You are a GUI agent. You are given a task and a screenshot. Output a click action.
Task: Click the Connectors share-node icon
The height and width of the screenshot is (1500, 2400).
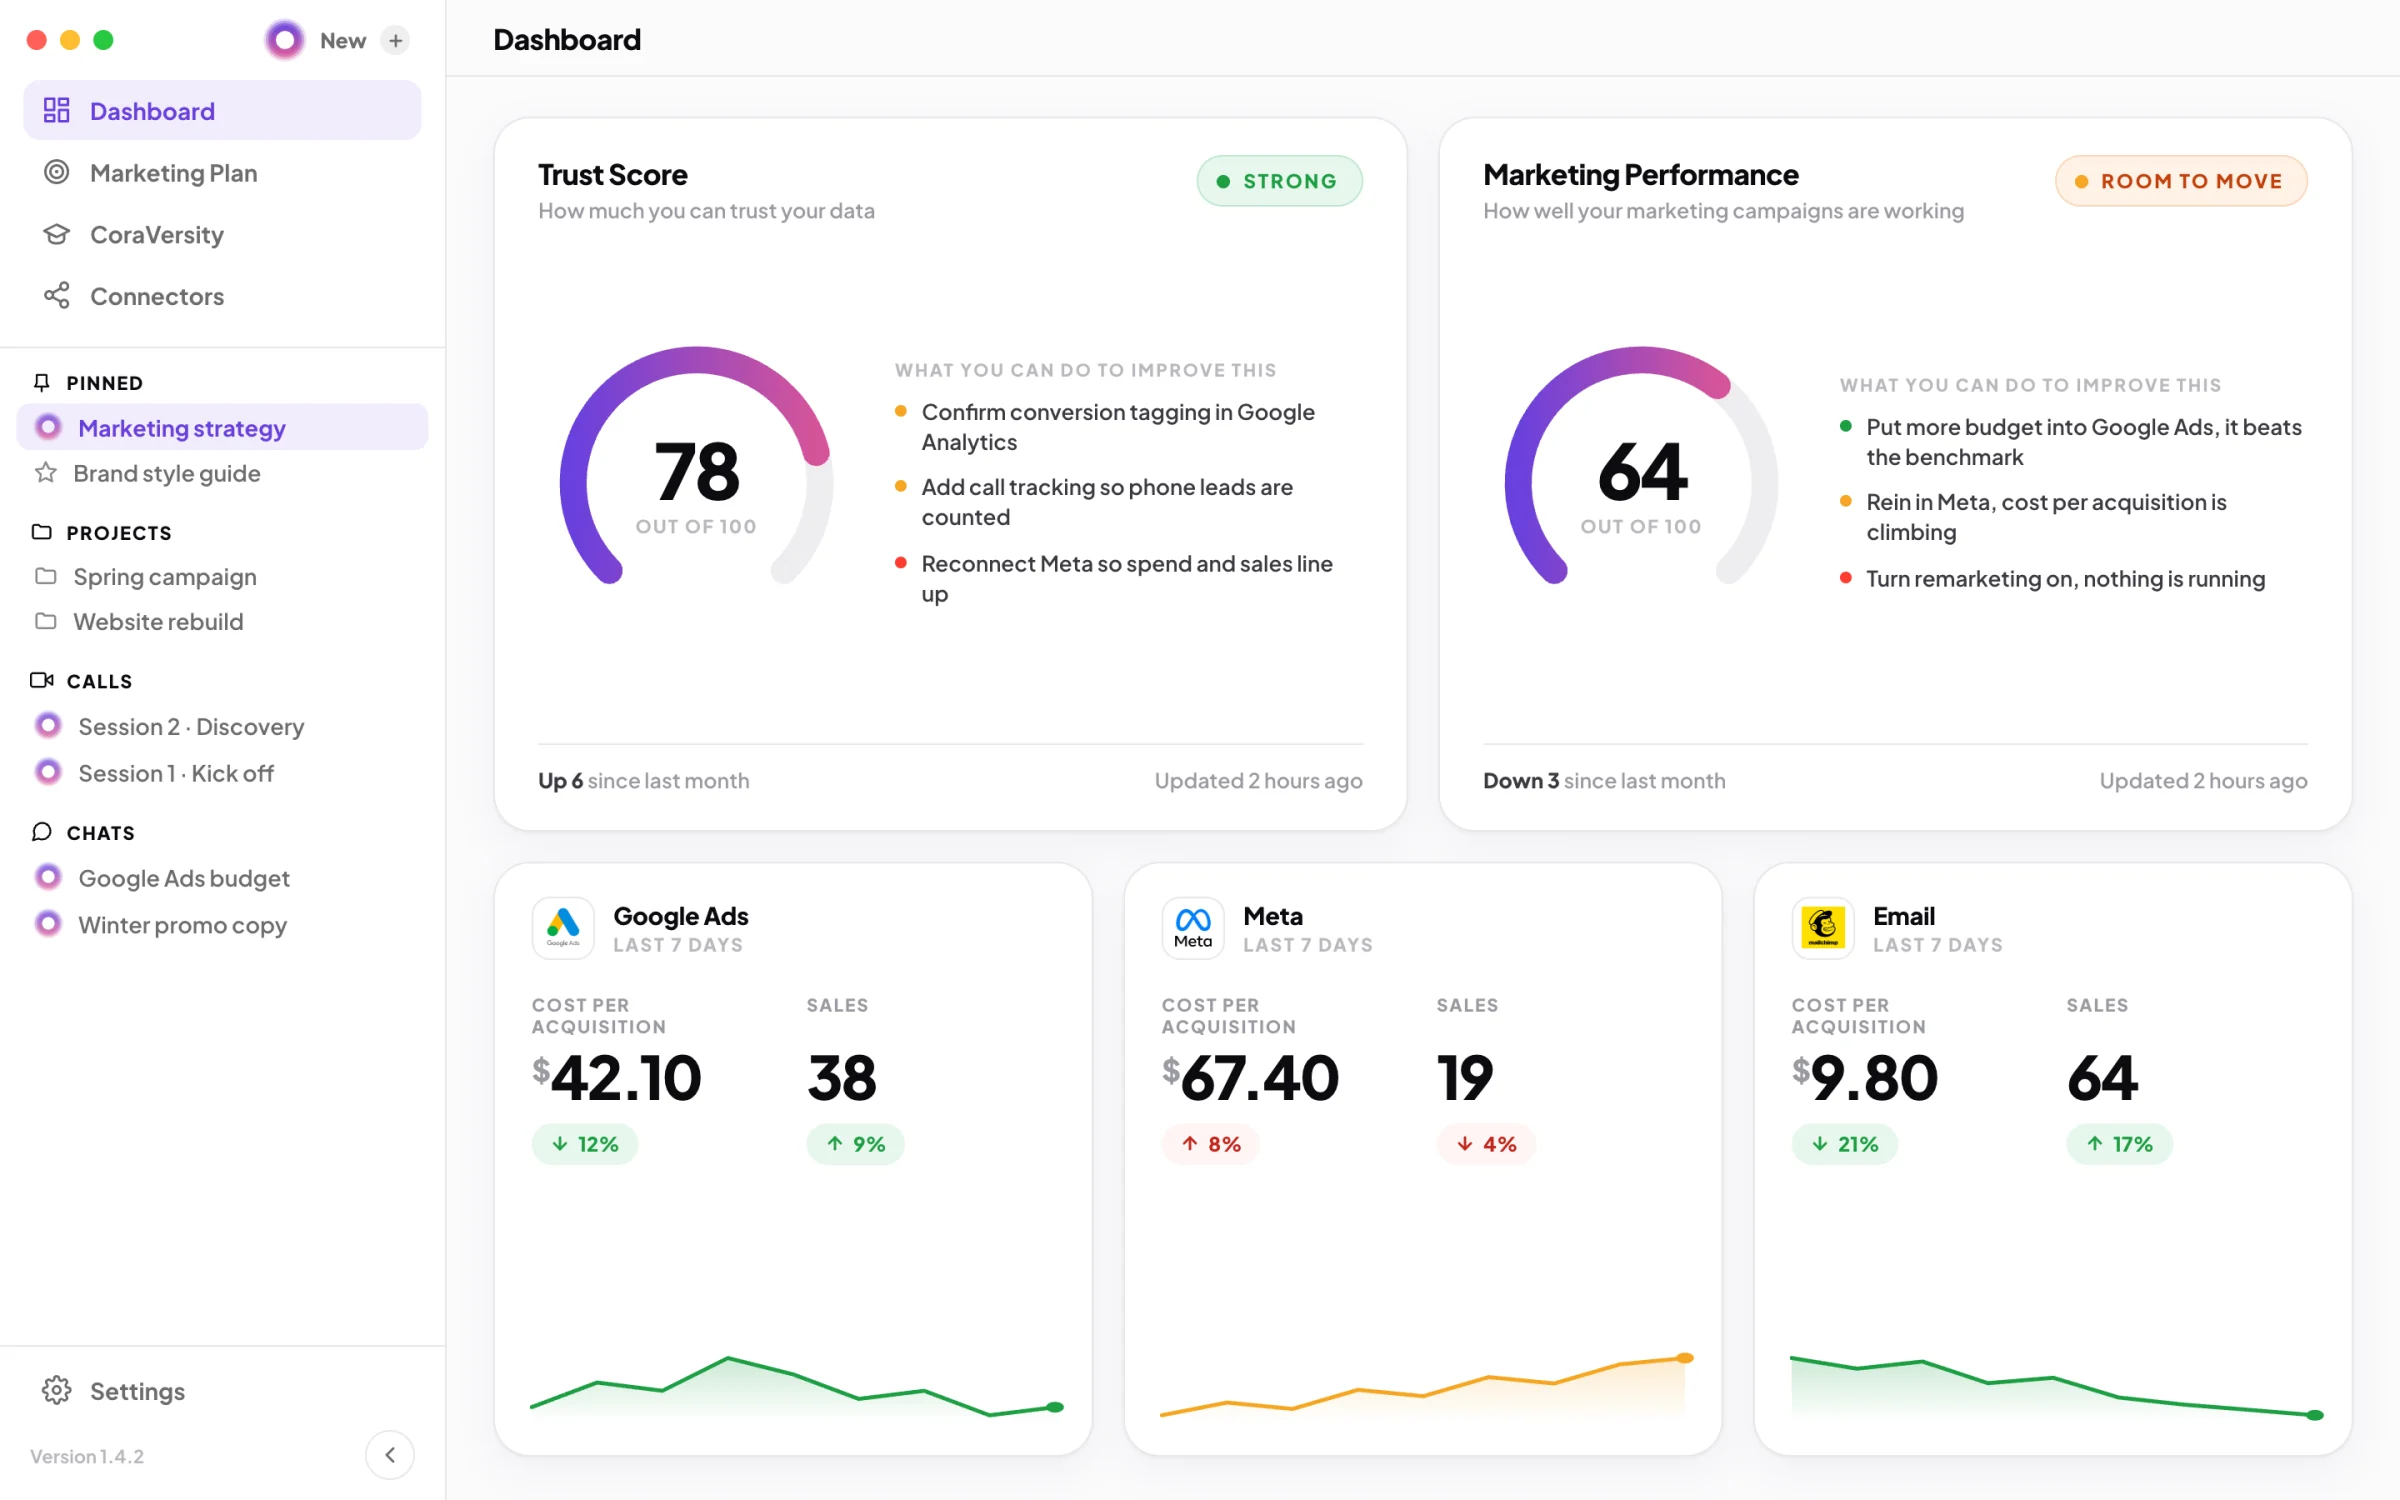click(x=57, y=295)
